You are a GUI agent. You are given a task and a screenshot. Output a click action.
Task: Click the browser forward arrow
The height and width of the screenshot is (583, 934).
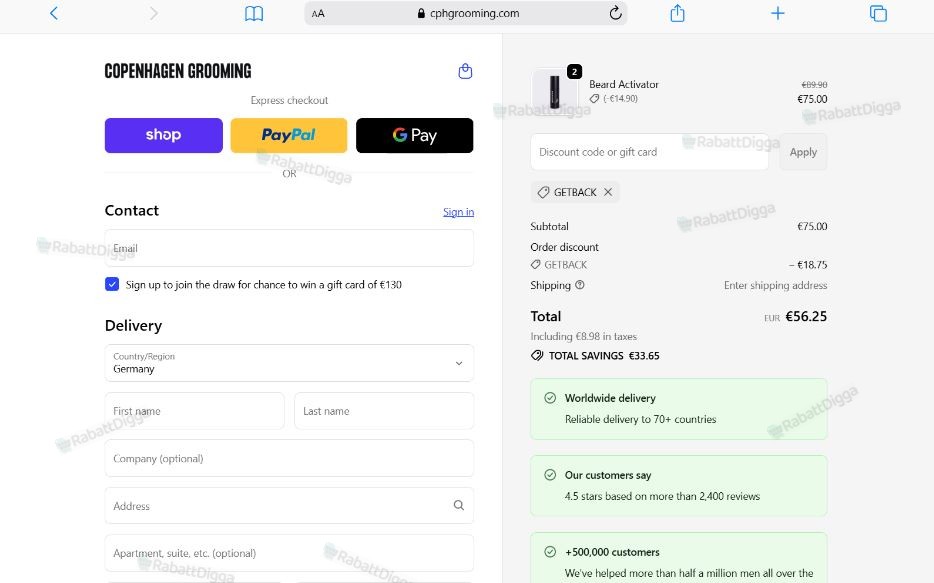tap(154, 13)
